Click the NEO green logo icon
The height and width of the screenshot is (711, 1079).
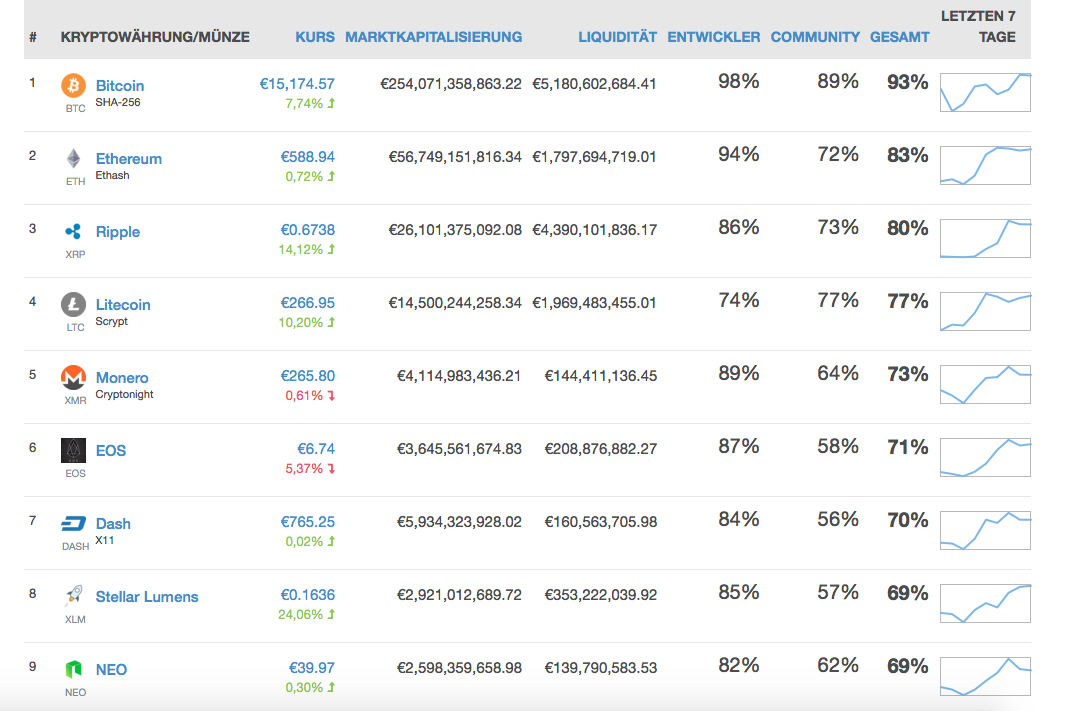[74, 669]
